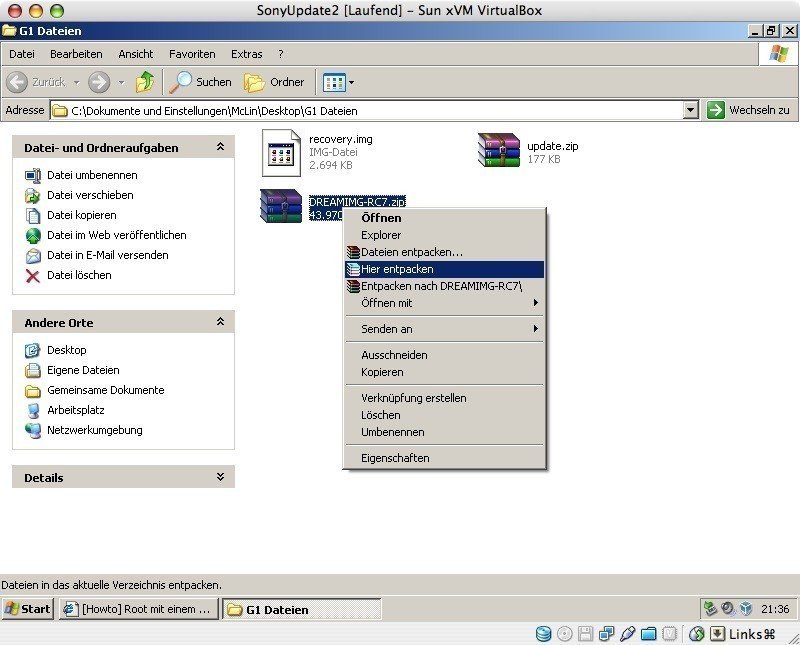Open the Suchen search tool
Screen dimensions: 800x645
click(x=201, y=82)
